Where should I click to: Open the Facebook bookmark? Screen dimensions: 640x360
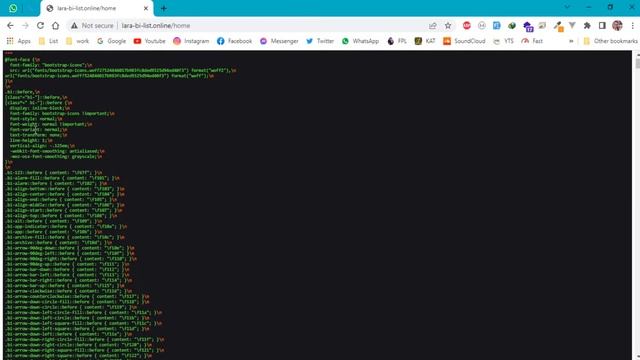(x=235, y=41)
